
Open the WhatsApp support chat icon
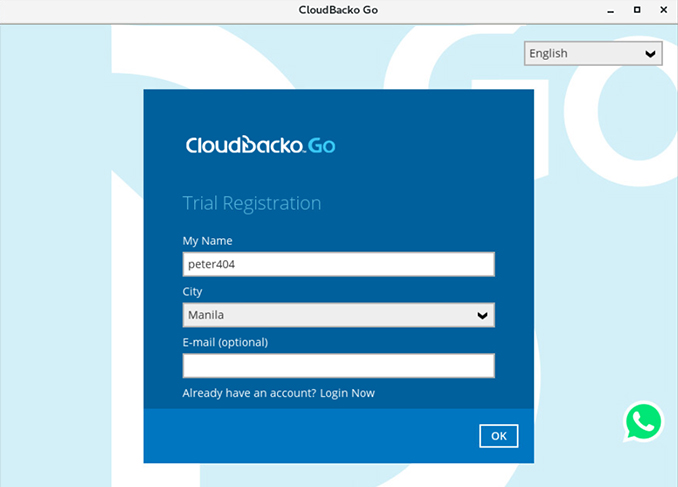click(x=643, y=422)
